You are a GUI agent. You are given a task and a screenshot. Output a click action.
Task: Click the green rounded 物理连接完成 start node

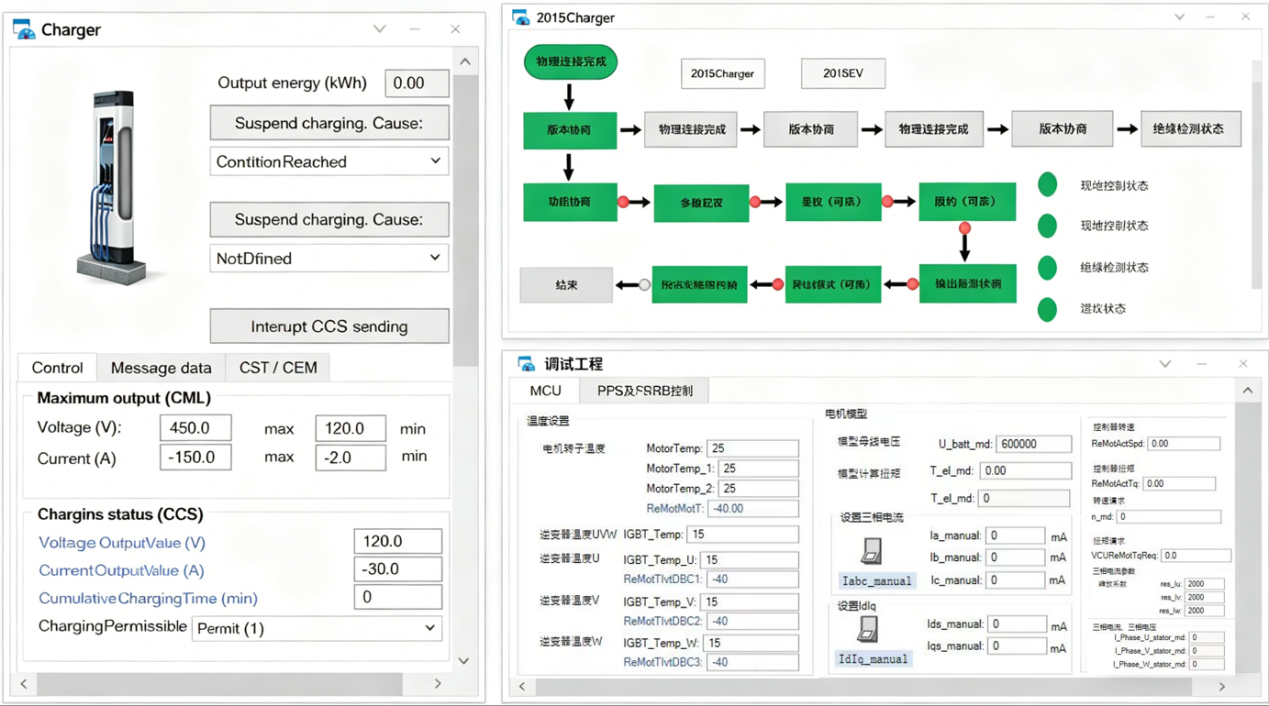(570, 62)
